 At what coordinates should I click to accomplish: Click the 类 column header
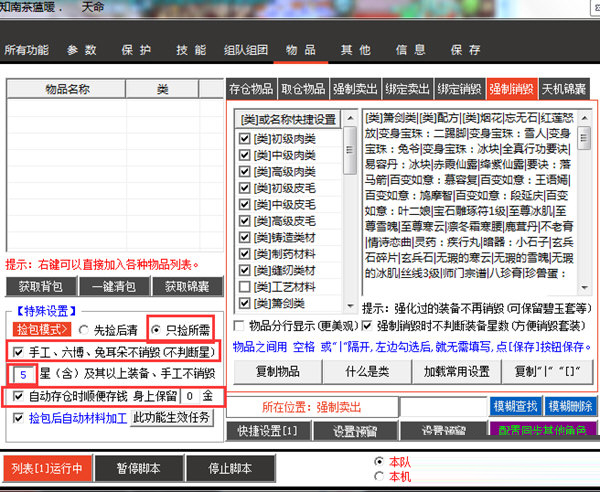click(163, 89)
